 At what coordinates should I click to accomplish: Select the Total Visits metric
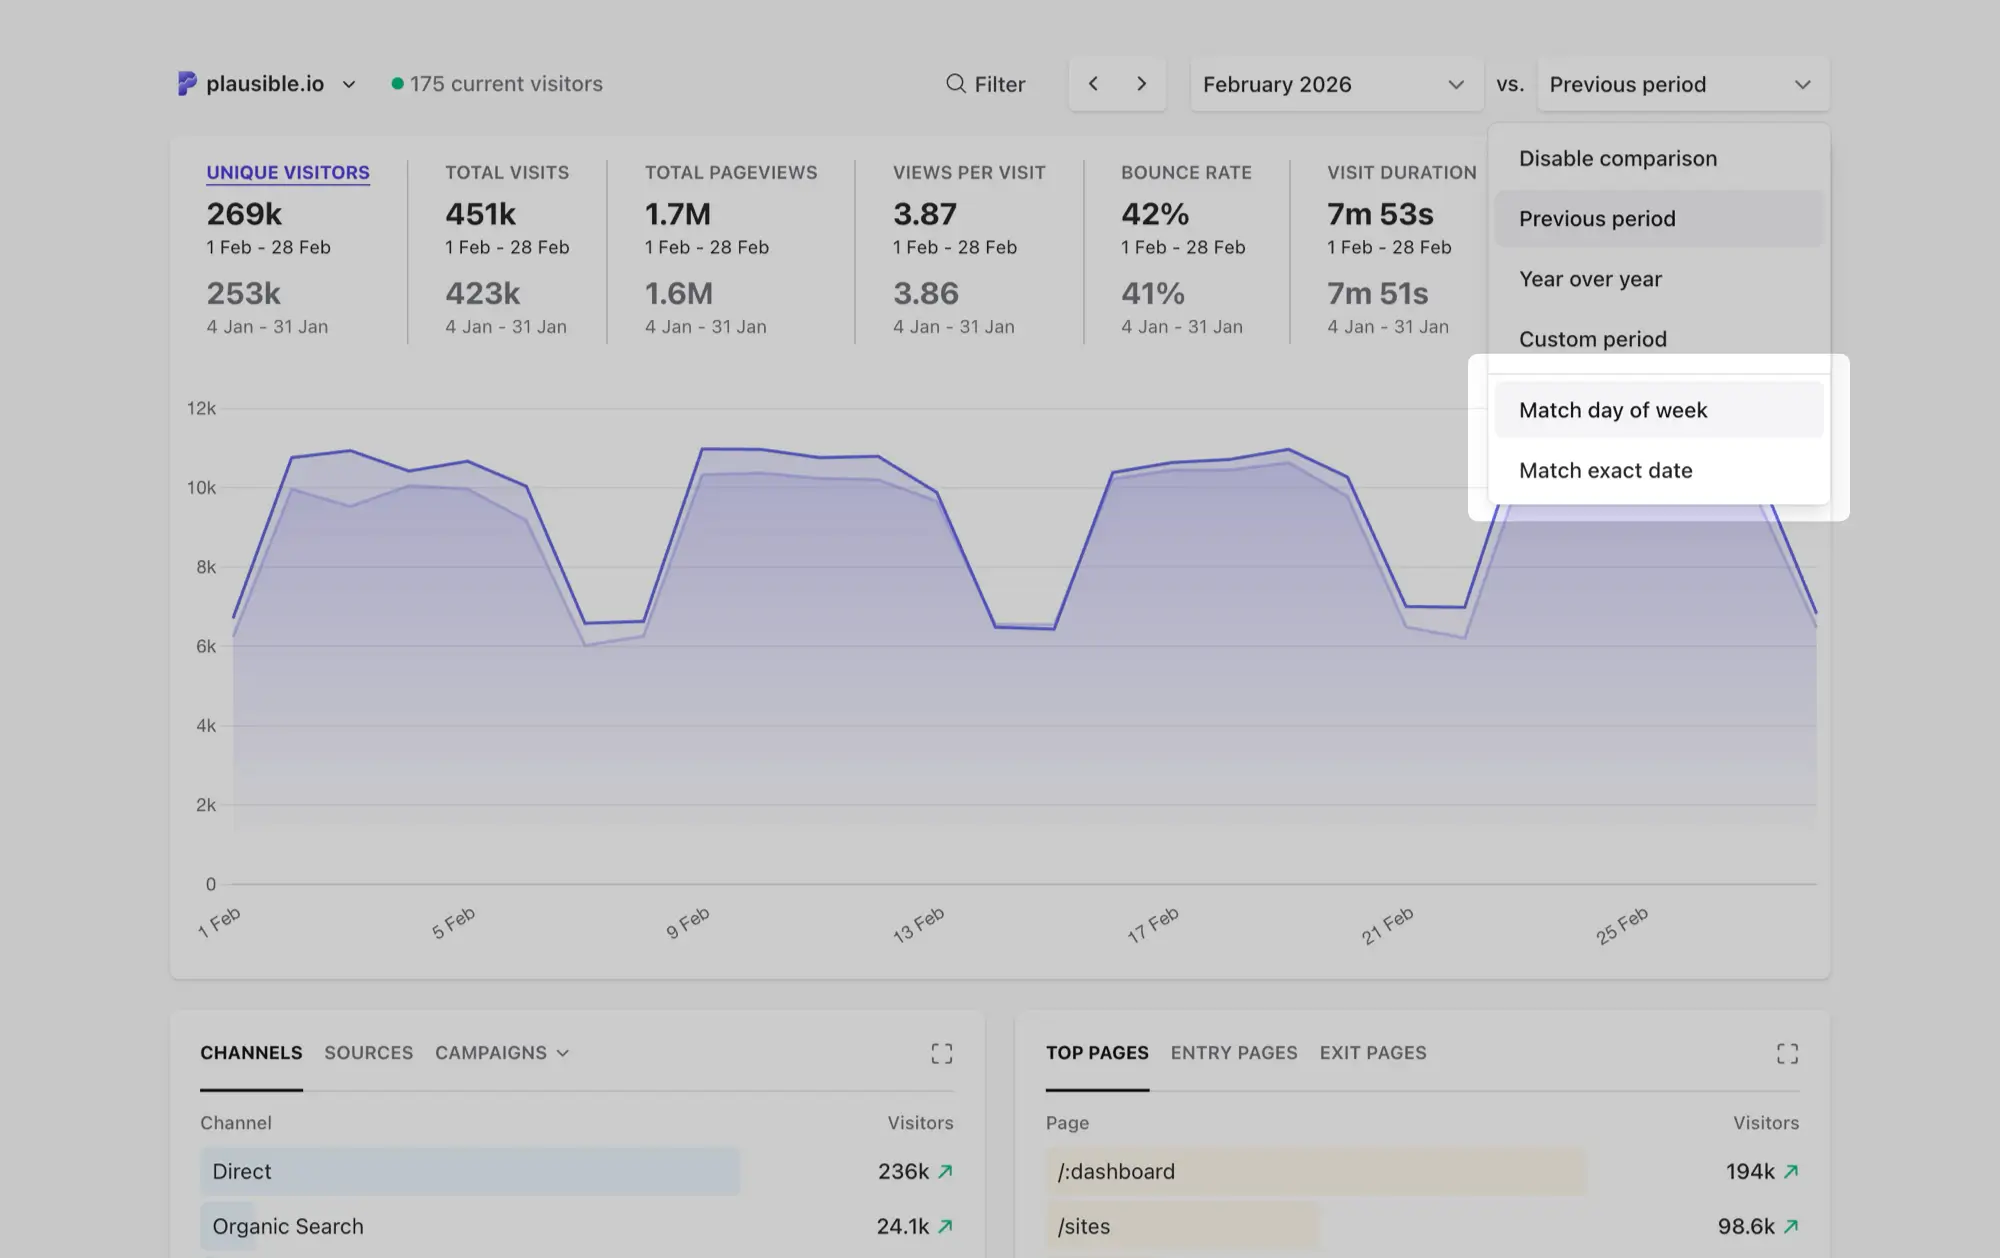pyautogui.click(x=506, y=173)
